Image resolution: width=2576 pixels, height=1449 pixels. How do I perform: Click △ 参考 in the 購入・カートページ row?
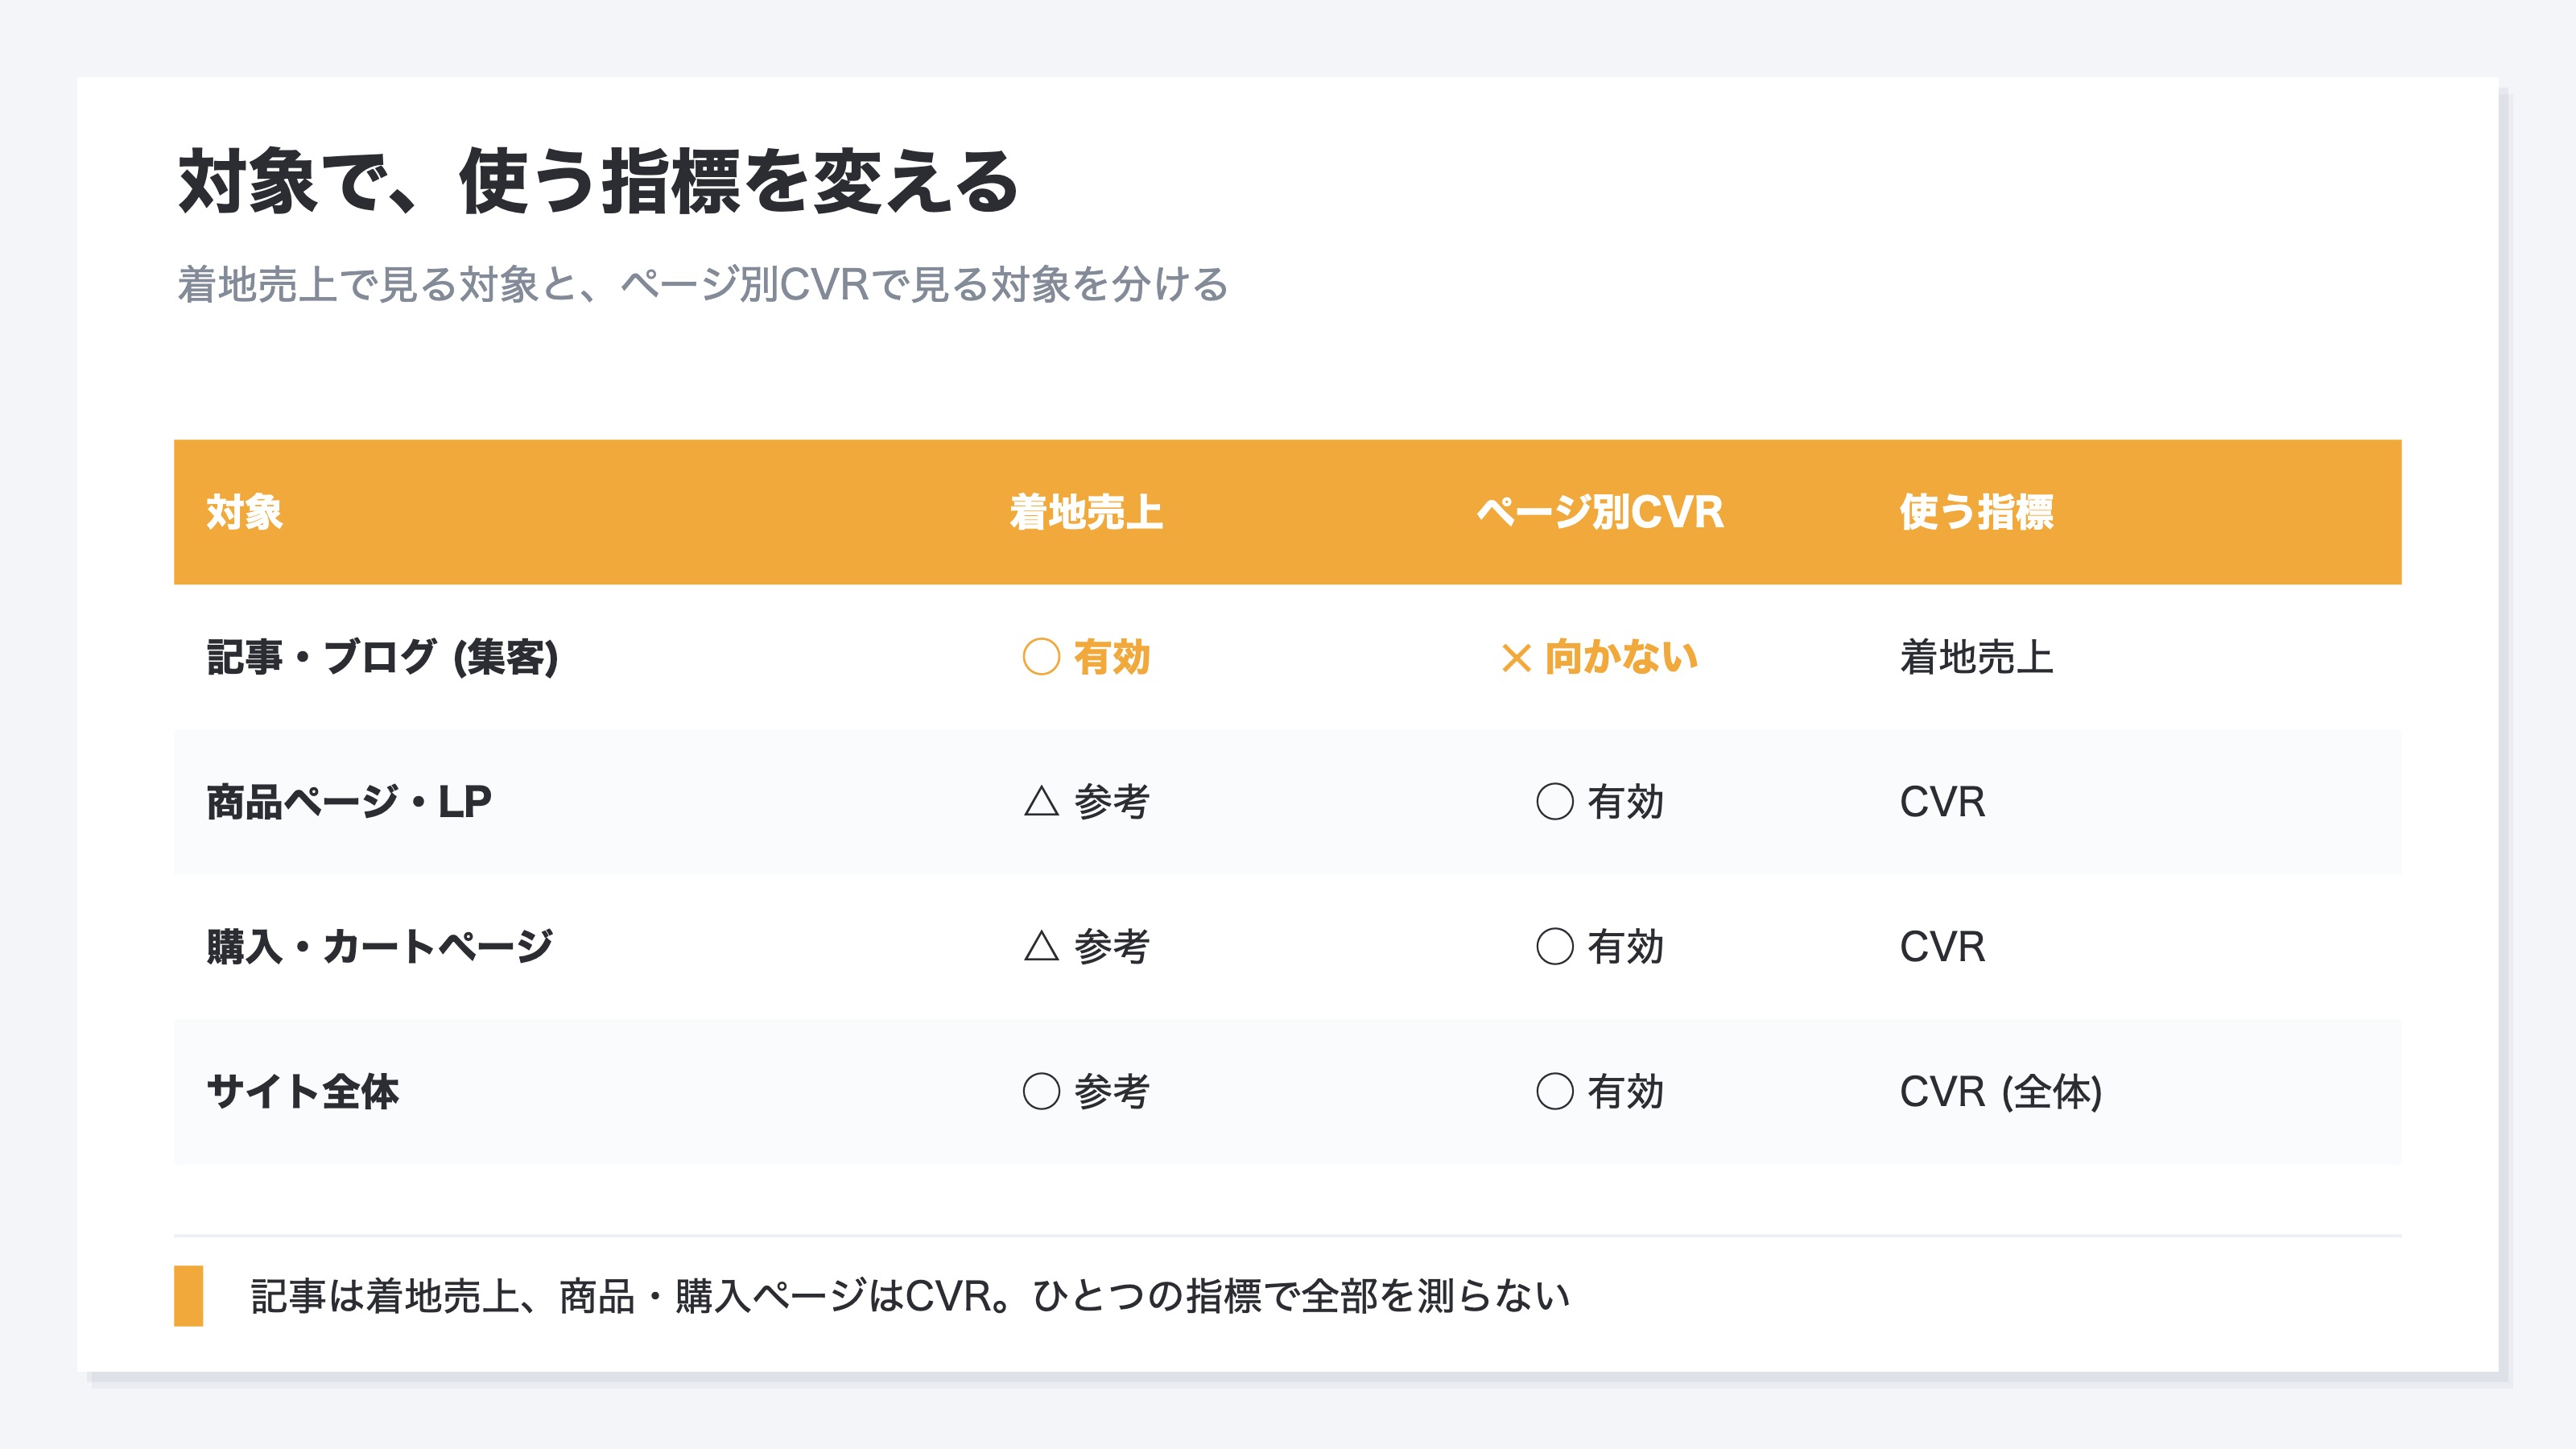[1086, 947]
